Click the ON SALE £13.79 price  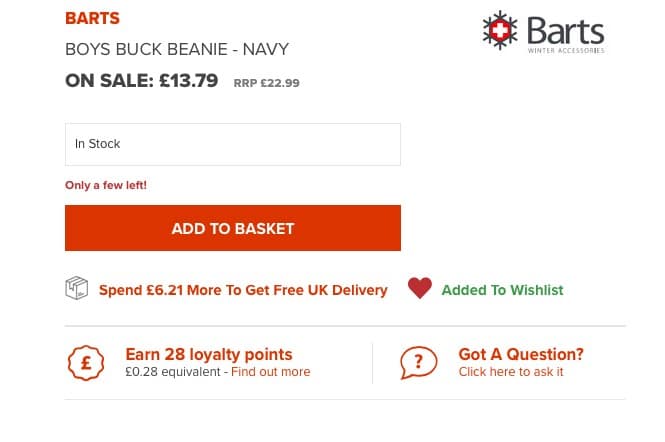[142, 81]
